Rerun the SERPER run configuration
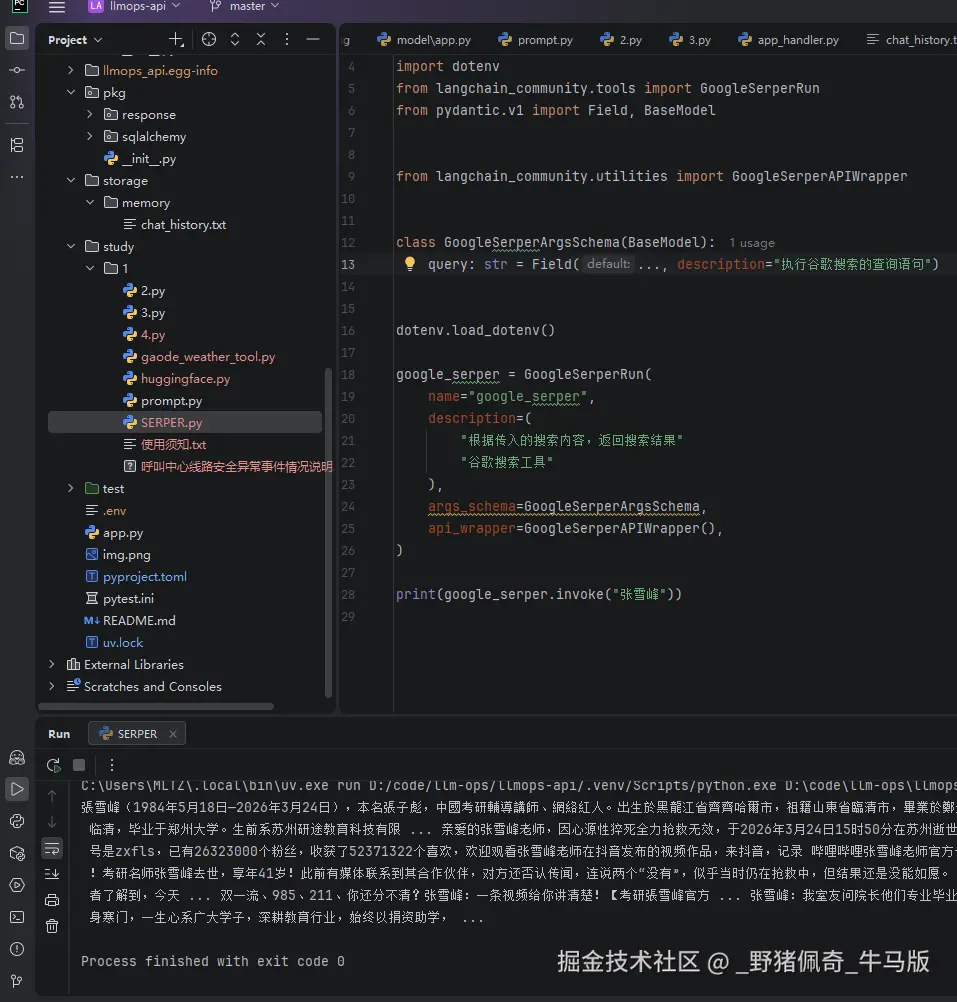 pos(53,765)
